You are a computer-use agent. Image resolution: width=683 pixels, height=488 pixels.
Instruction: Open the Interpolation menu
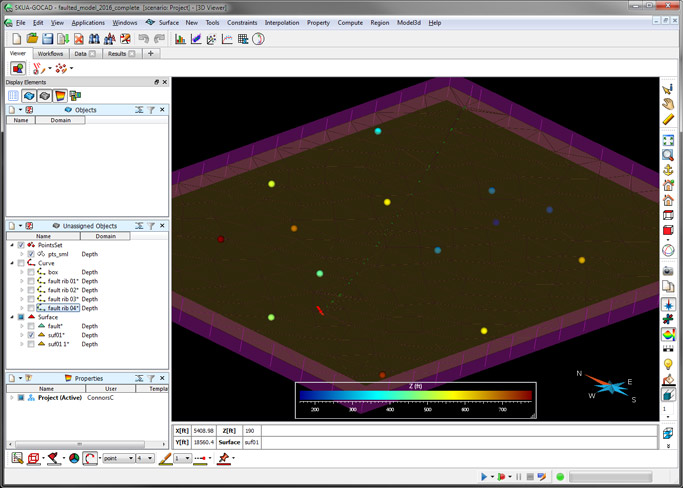[x=282, y=23]
